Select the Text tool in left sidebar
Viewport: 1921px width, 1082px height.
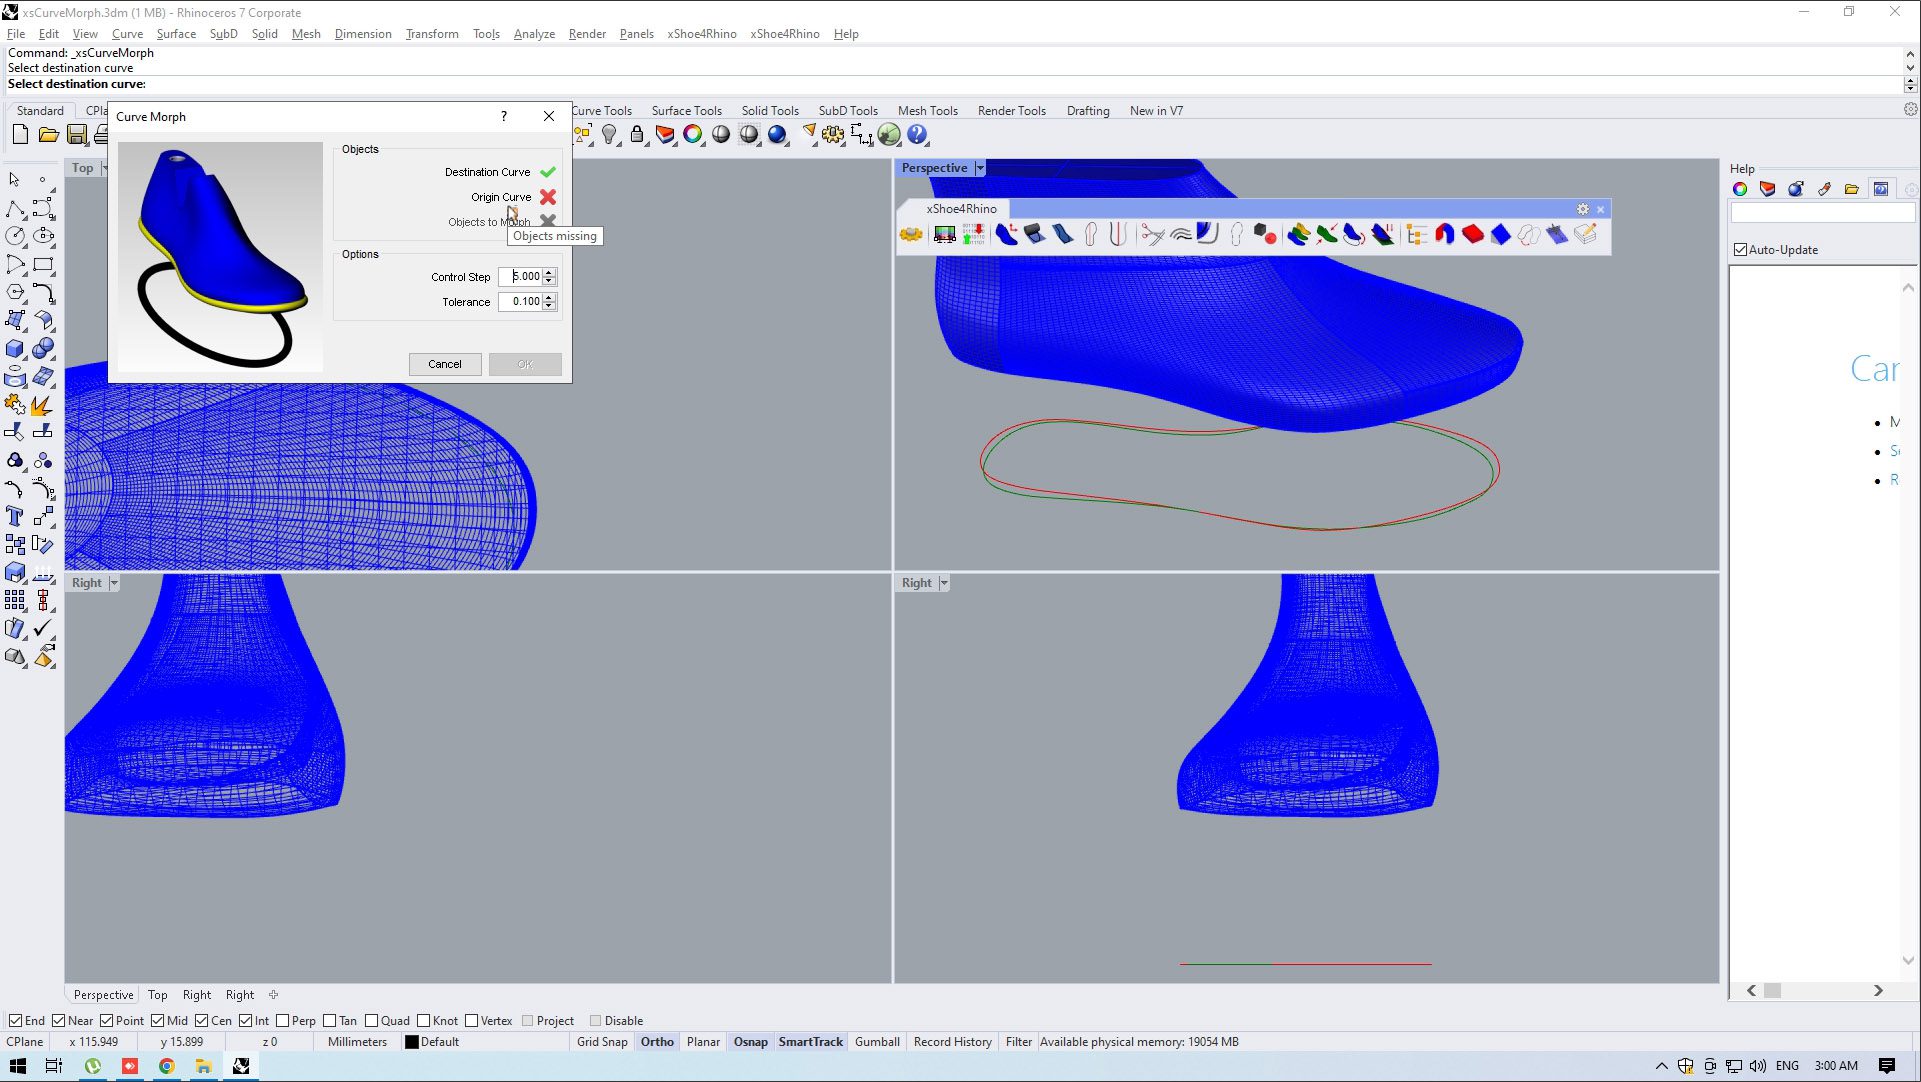[15, 517]
